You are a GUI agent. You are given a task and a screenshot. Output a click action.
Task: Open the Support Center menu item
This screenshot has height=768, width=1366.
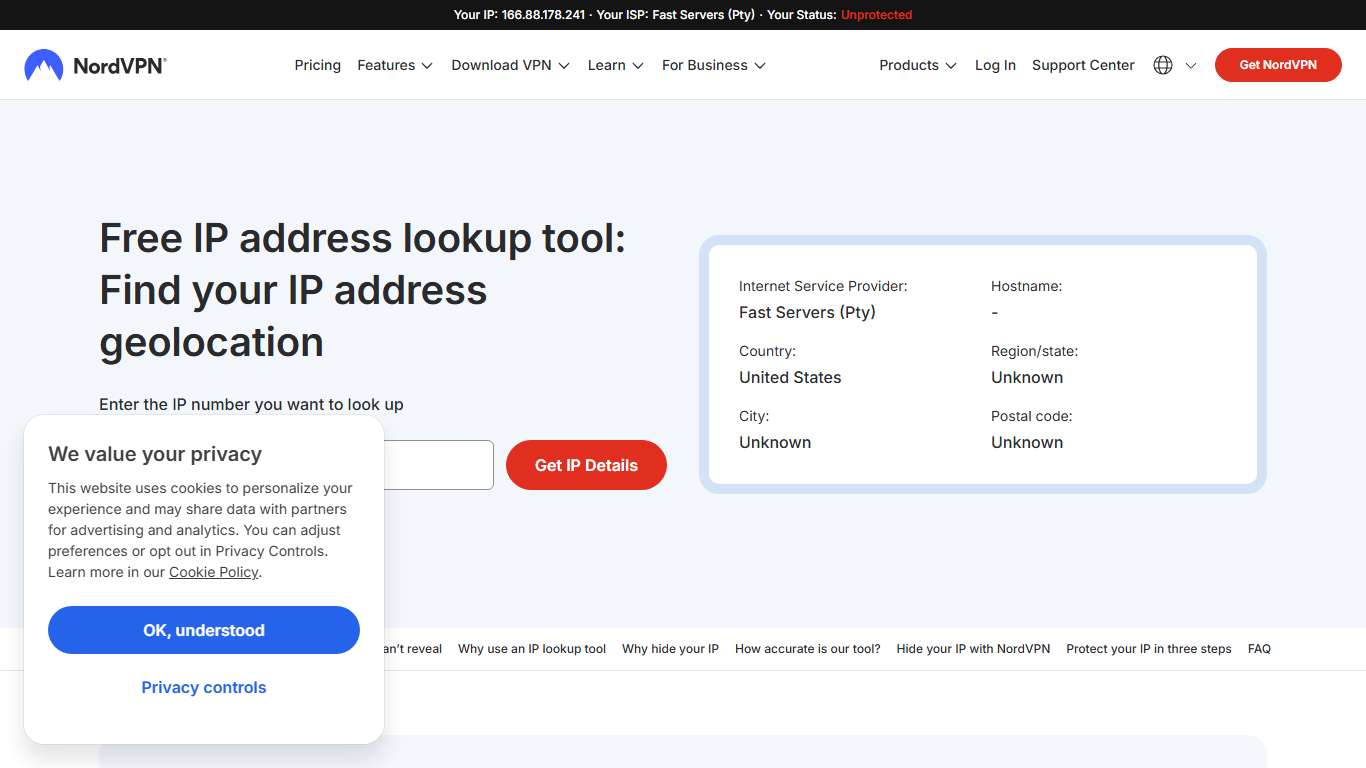click(x=1083, y=65)
